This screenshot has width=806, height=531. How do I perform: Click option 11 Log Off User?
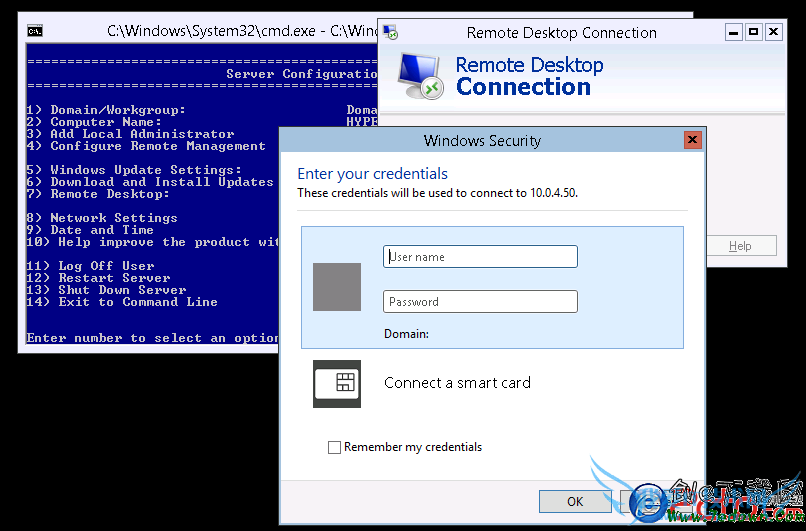[90, 266]
